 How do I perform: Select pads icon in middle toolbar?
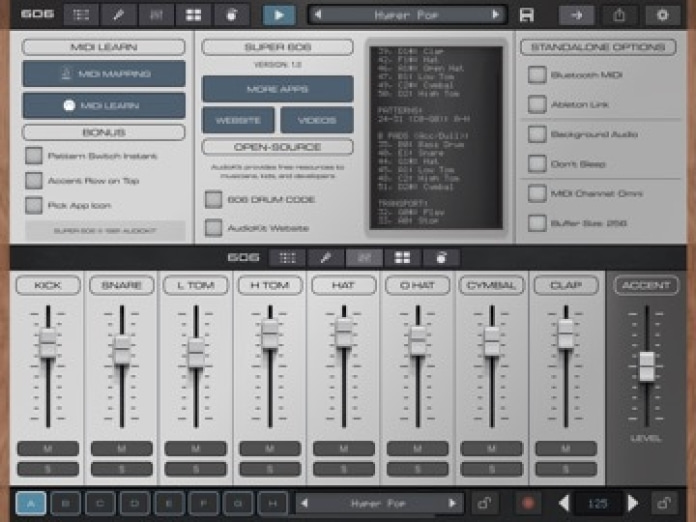click(402, 258)
